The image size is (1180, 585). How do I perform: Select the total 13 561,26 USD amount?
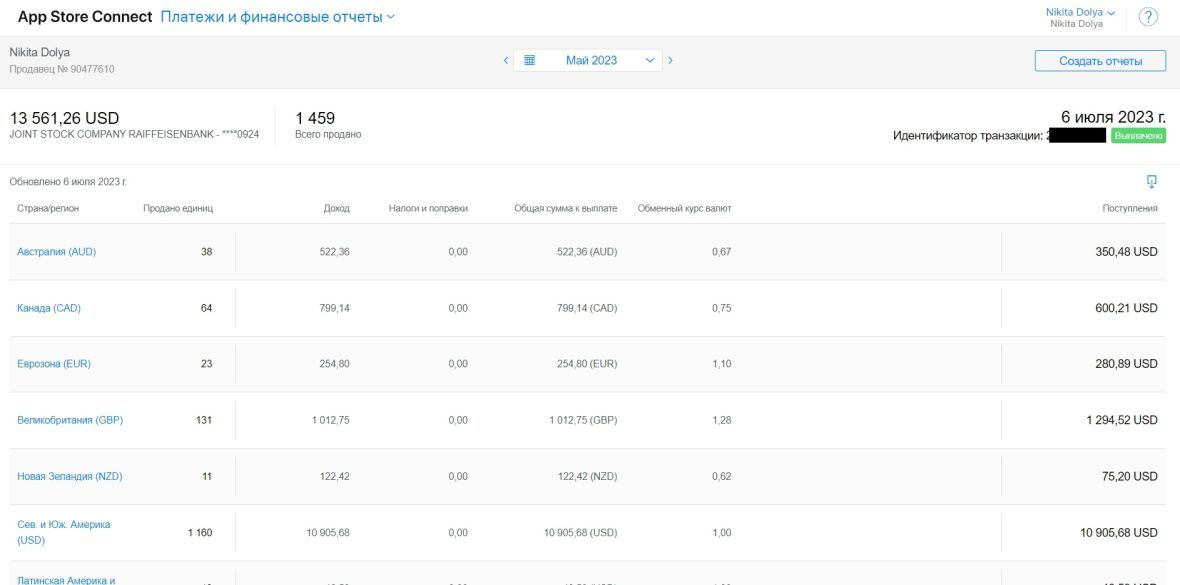(64, 118)
